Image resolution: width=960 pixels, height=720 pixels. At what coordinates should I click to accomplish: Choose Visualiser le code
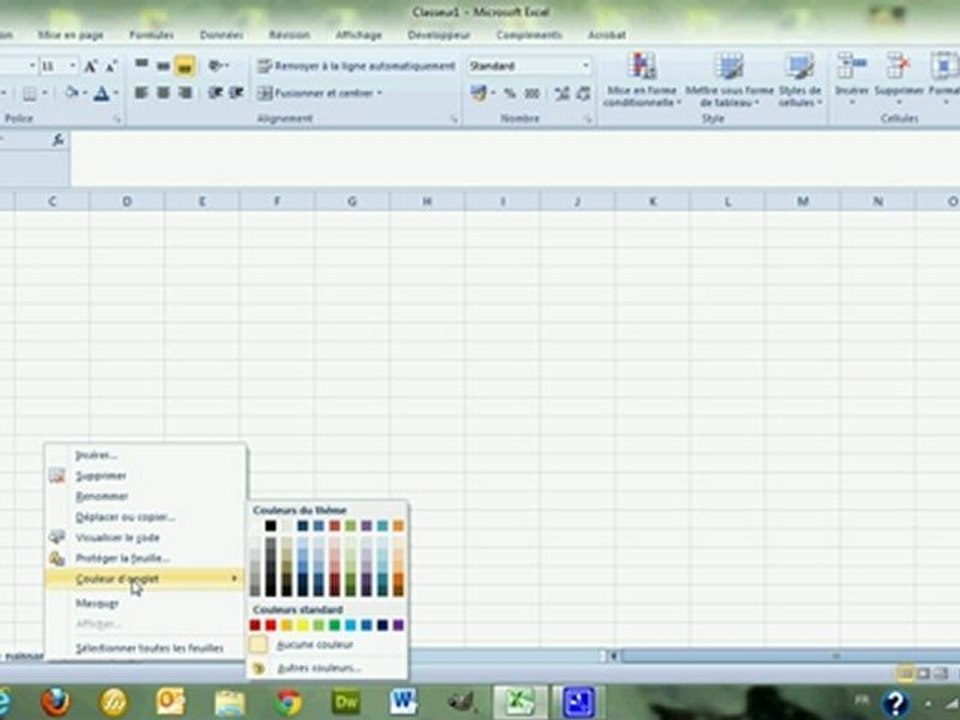(x=145, y=538)
